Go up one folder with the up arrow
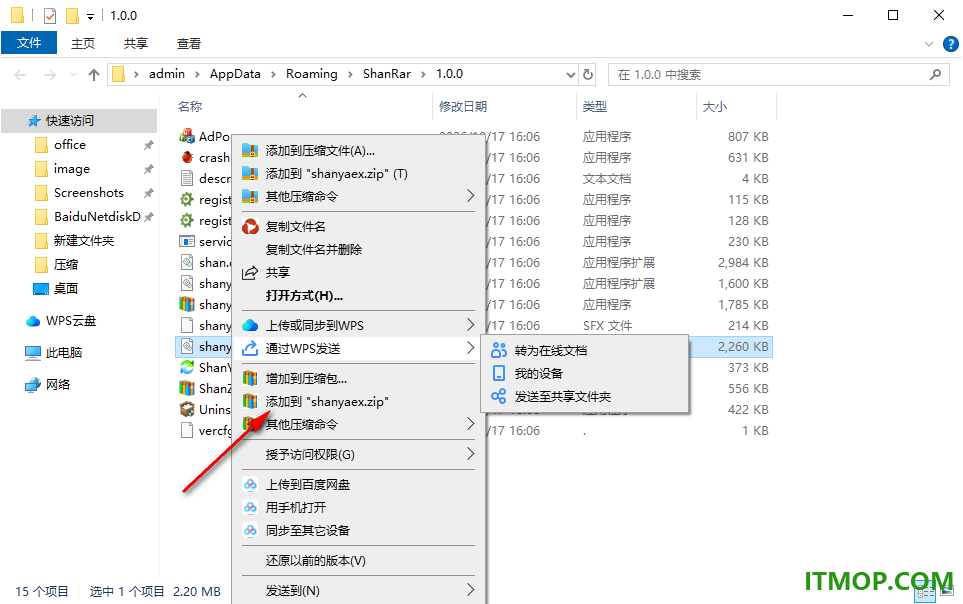Viewport: 963px width, 604px height. click(x=93, y=74)
